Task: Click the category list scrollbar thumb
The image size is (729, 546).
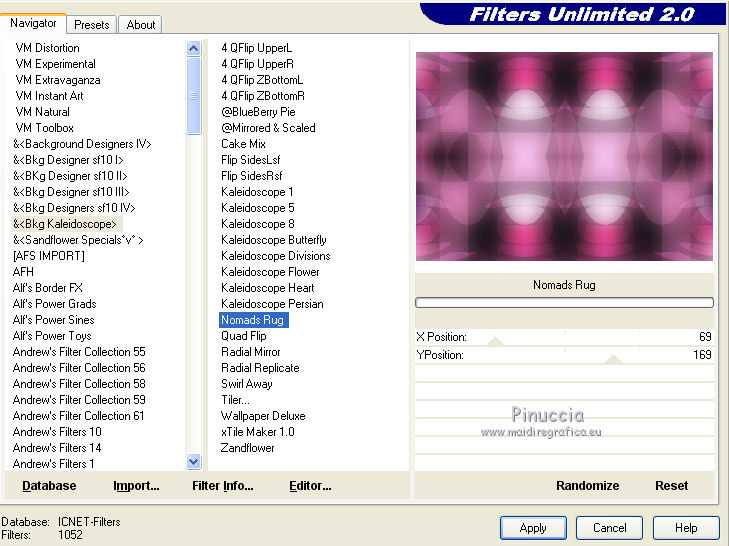Action: coord(193,96)
